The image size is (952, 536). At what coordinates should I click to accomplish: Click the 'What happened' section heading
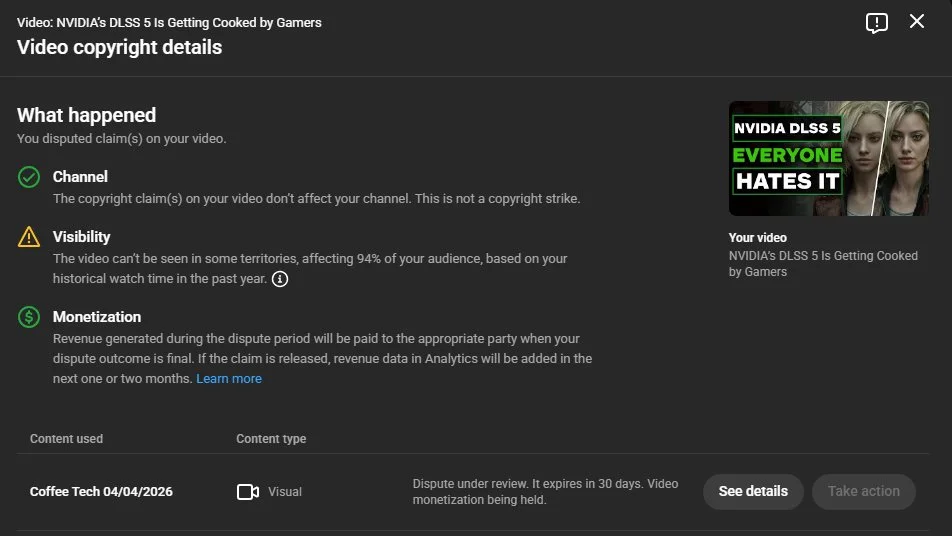click(87, 115)
